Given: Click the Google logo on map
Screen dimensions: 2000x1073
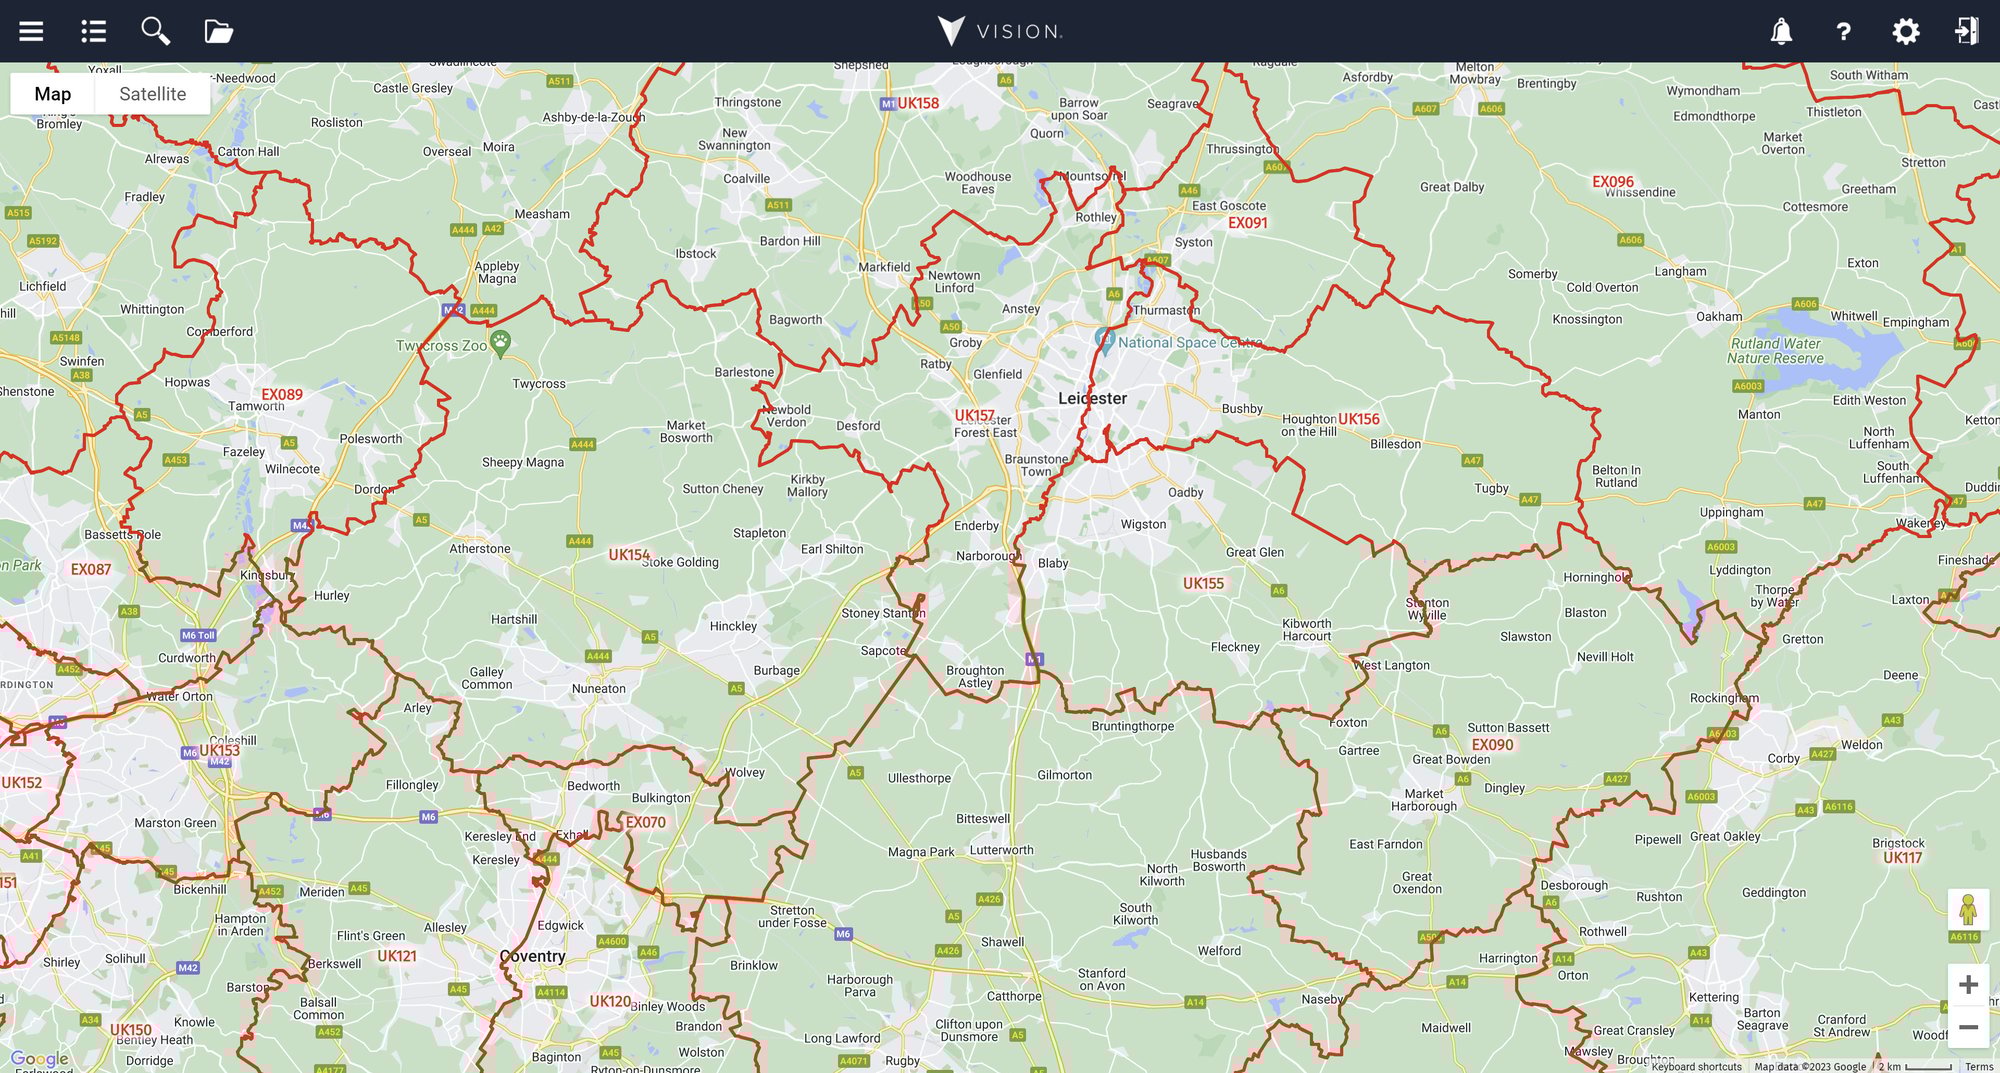Looking at the screenshot, I should pos(40,1059).
